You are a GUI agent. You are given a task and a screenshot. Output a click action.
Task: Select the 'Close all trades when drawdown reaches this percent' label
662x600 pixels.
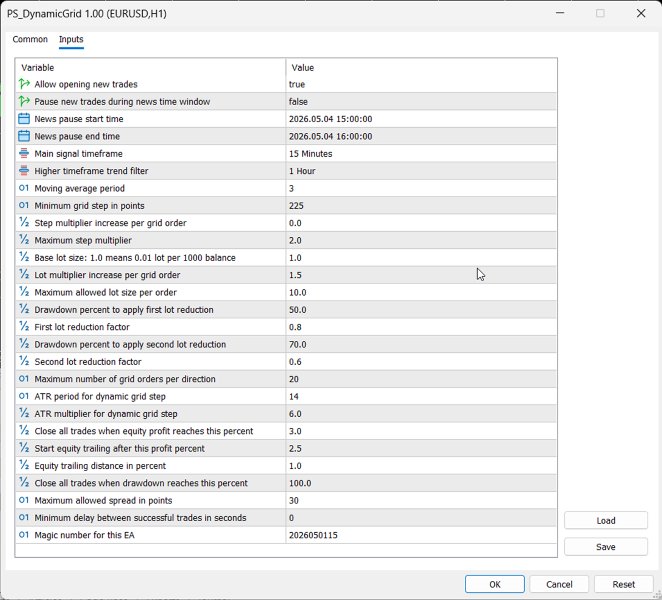pos(141,483)
